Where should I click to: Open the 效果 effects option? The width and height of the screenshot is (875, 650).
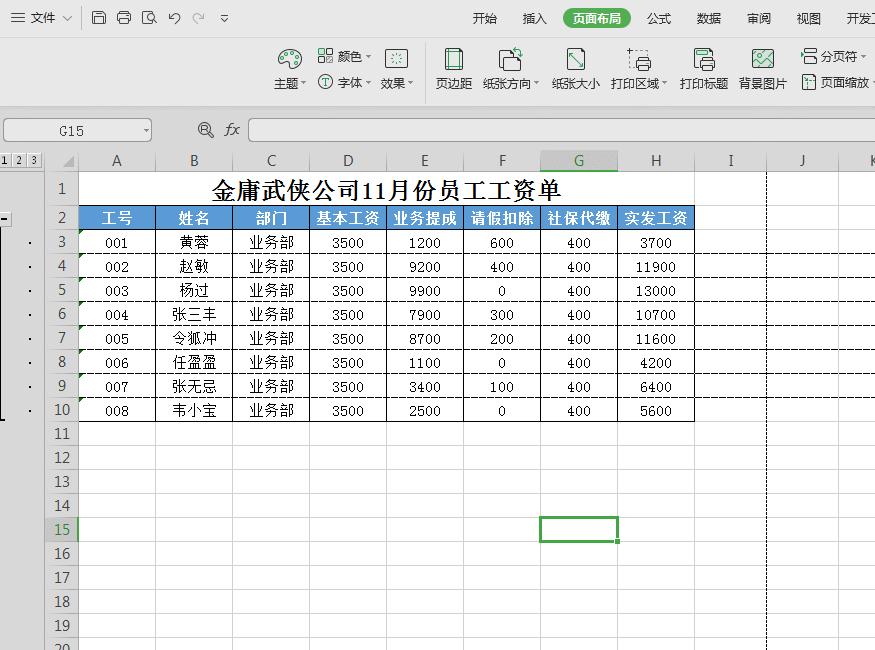point(396,69)
